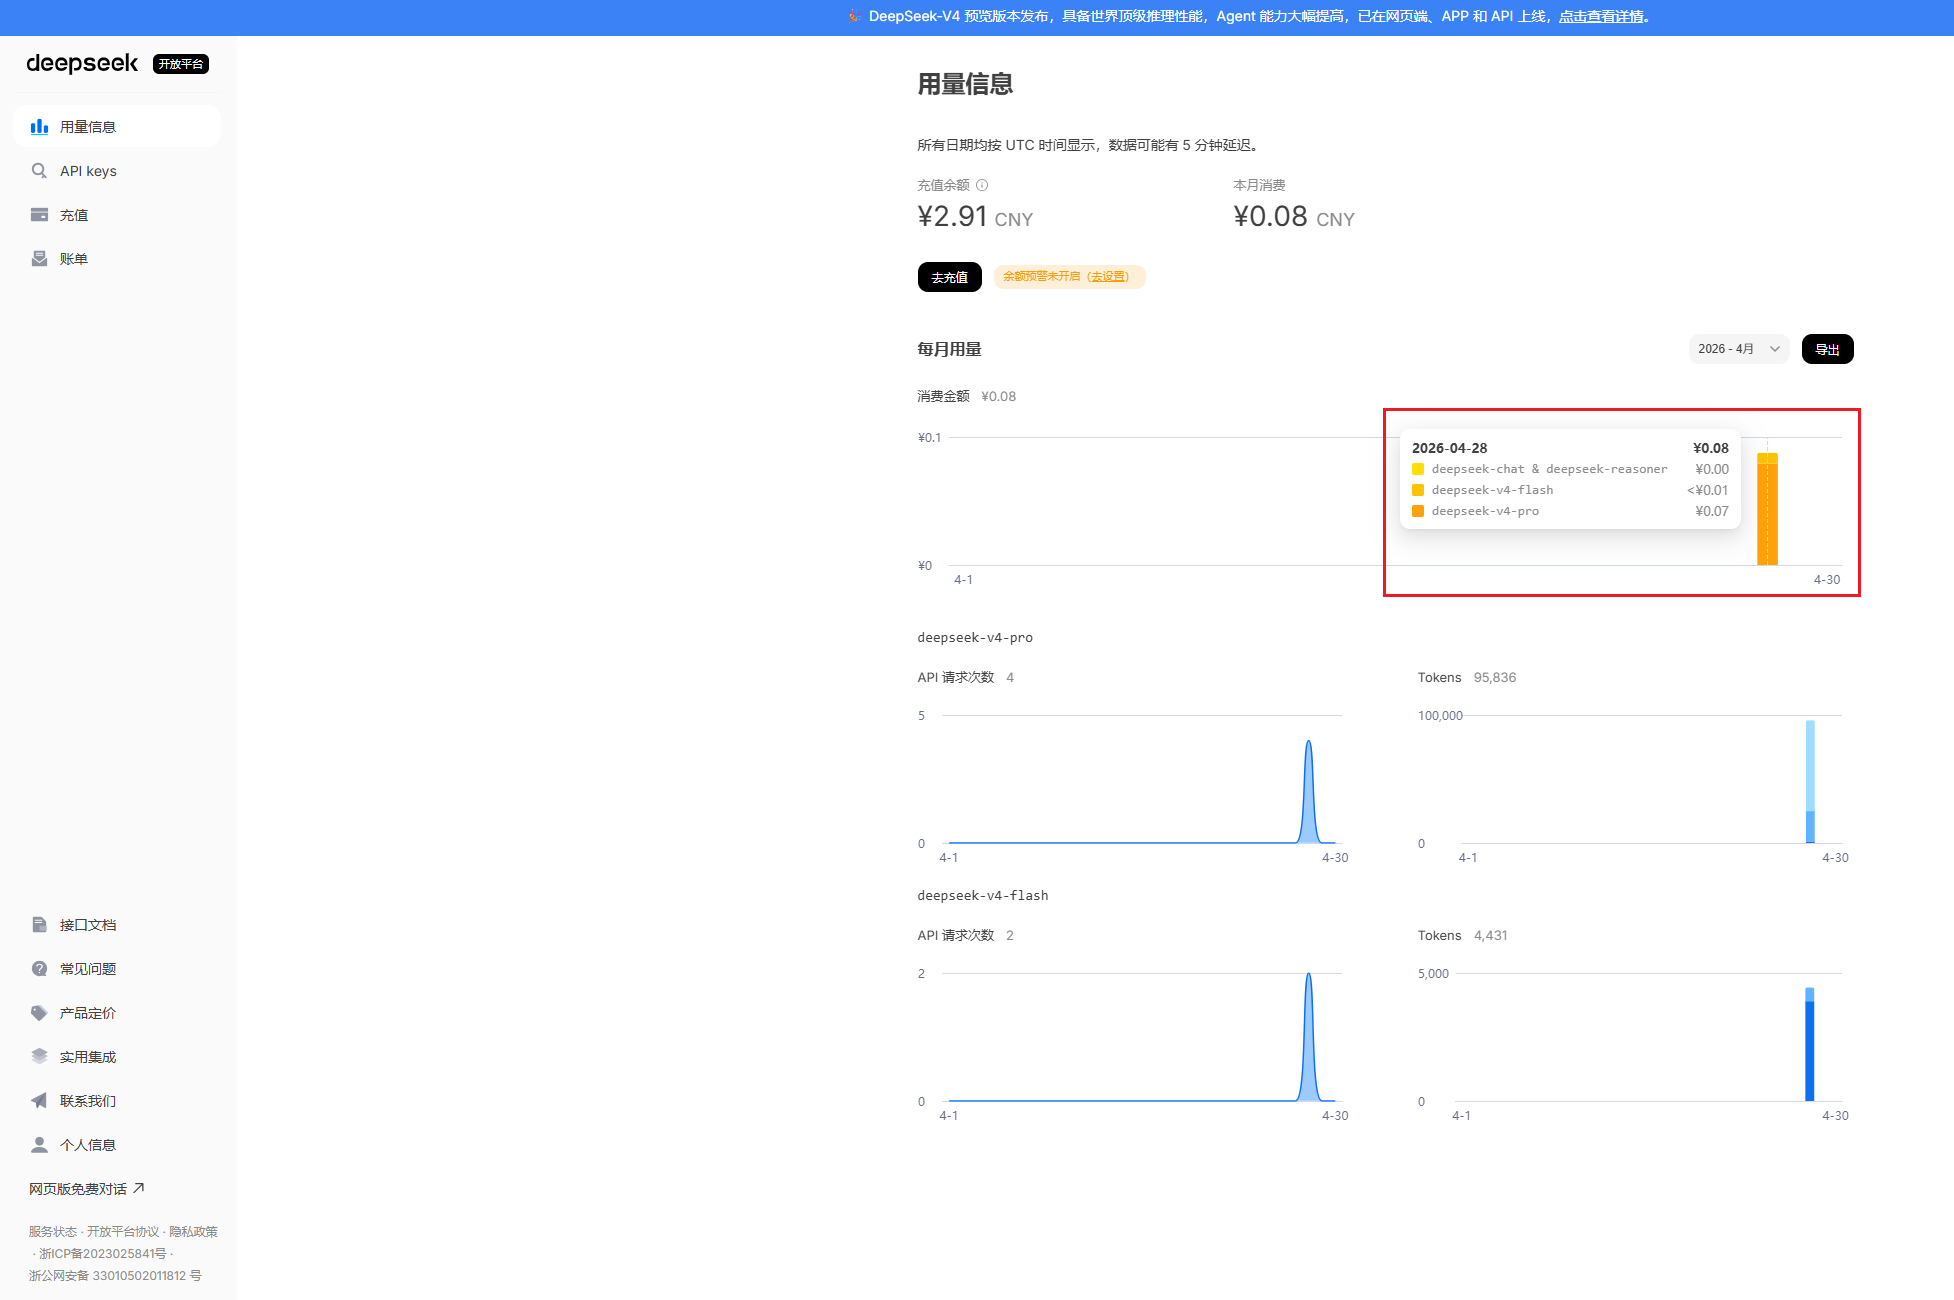The width and height of the screenshot is (1954, 1300).
Task: Click the 开放平台协议 footer link
Action: pos(123,1231)
